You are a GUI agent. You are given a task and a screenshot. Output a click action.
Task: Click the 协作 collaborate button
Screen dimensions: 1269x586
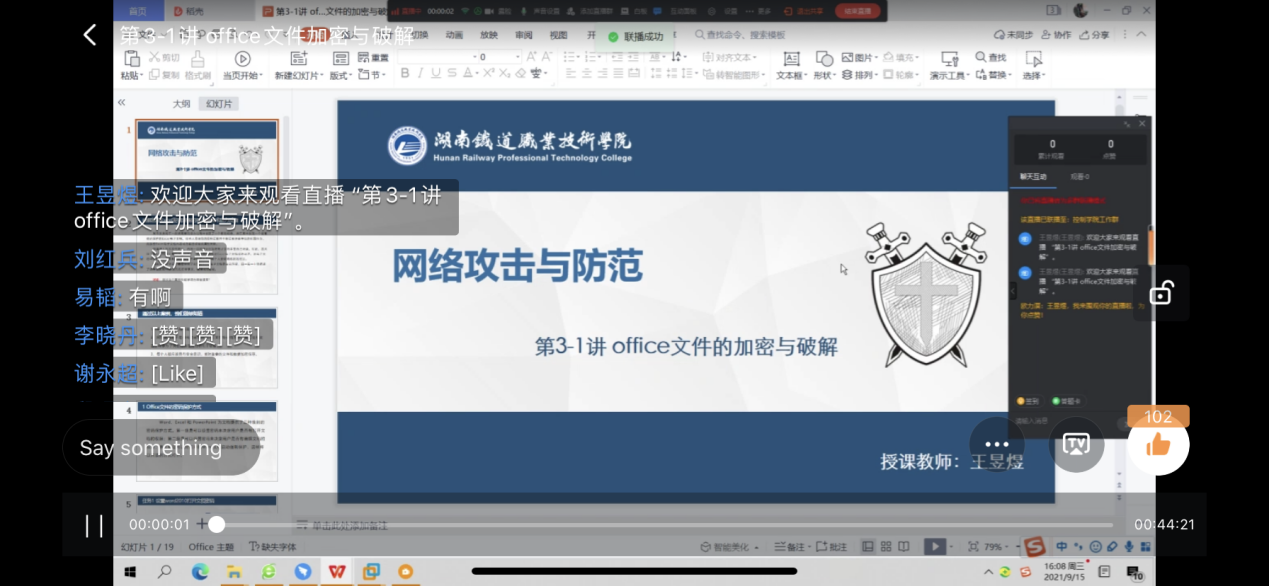pos(1056,35)
